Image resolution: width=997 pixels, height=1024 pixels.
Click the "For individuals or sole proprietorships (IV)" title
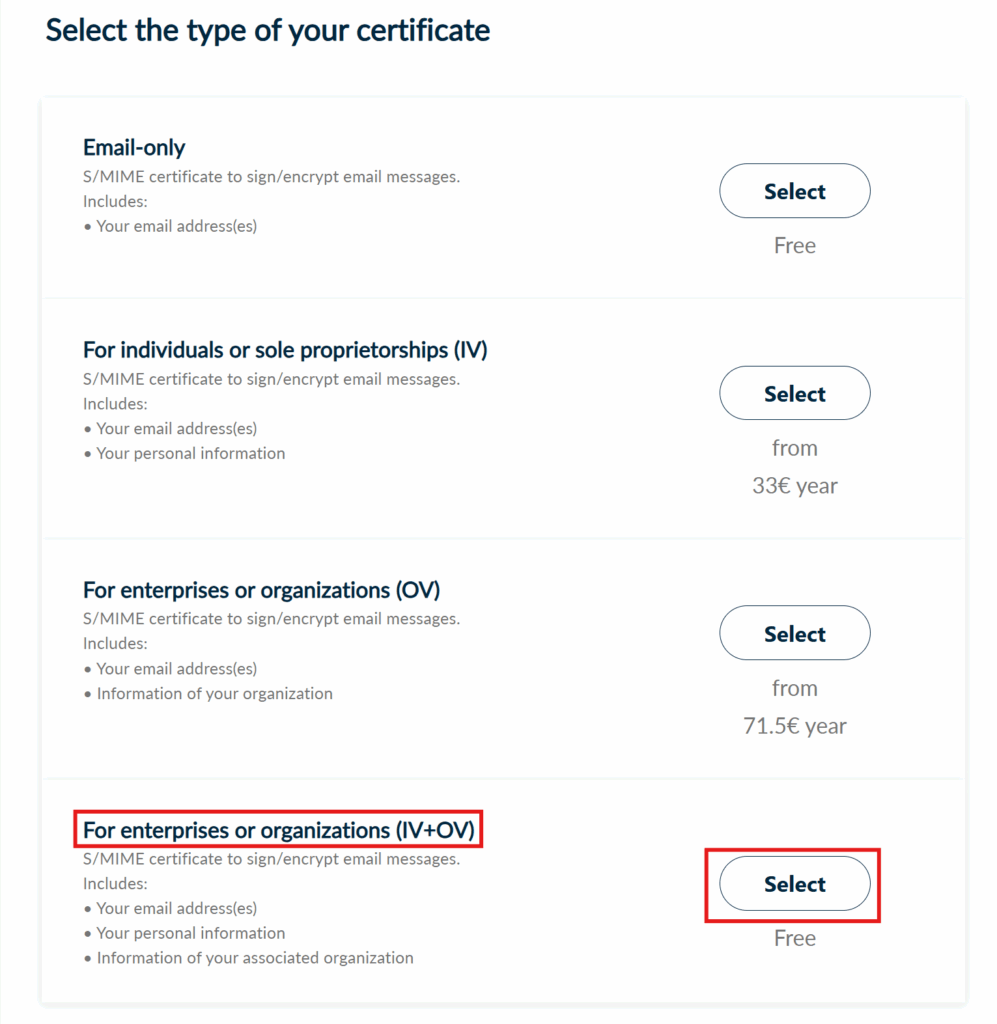pyautogui.click(x=285, y=350)
